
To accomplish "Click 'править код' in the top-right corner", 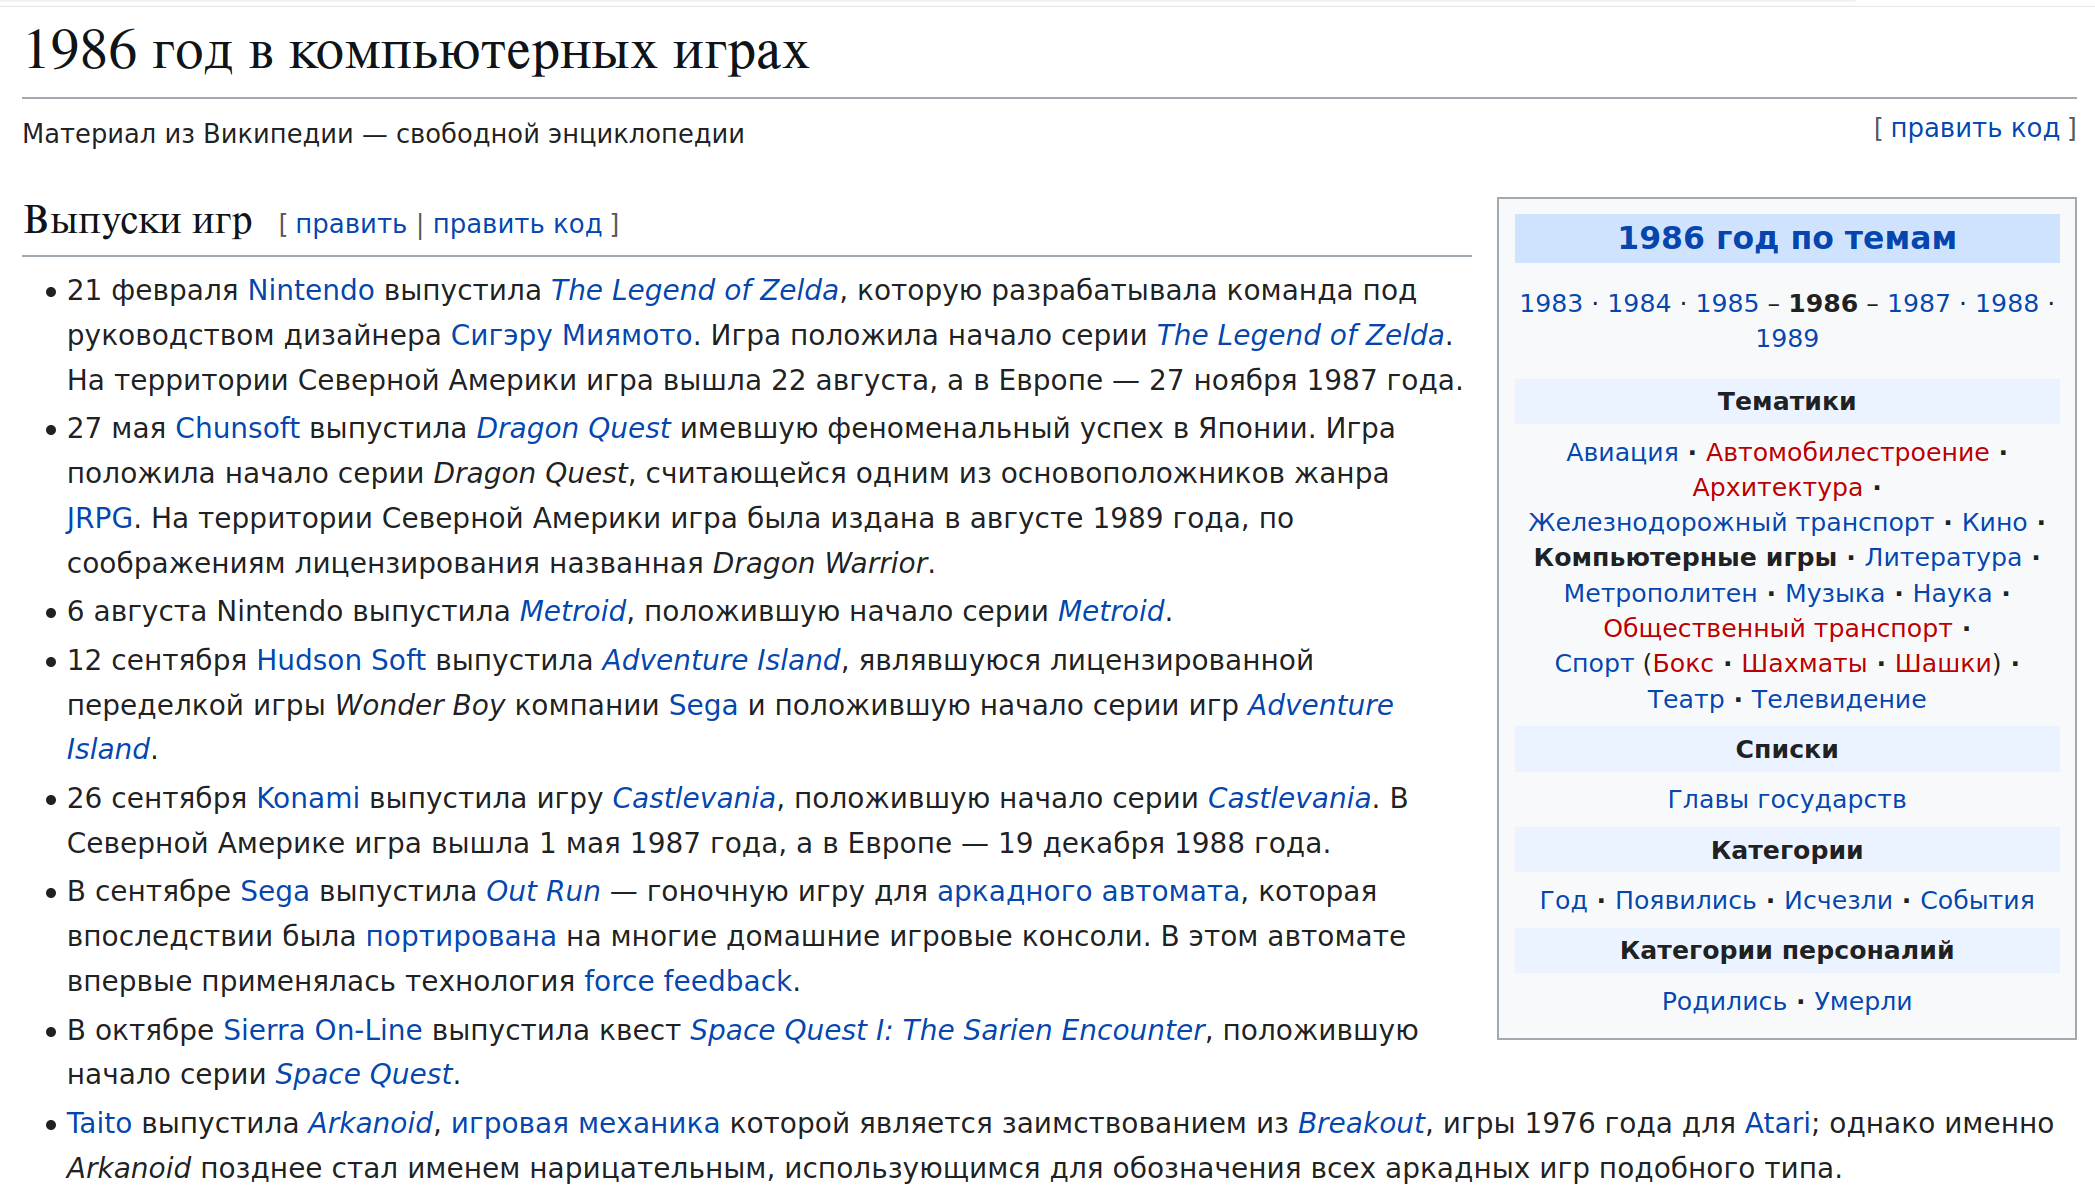I will coord(1974,128).
